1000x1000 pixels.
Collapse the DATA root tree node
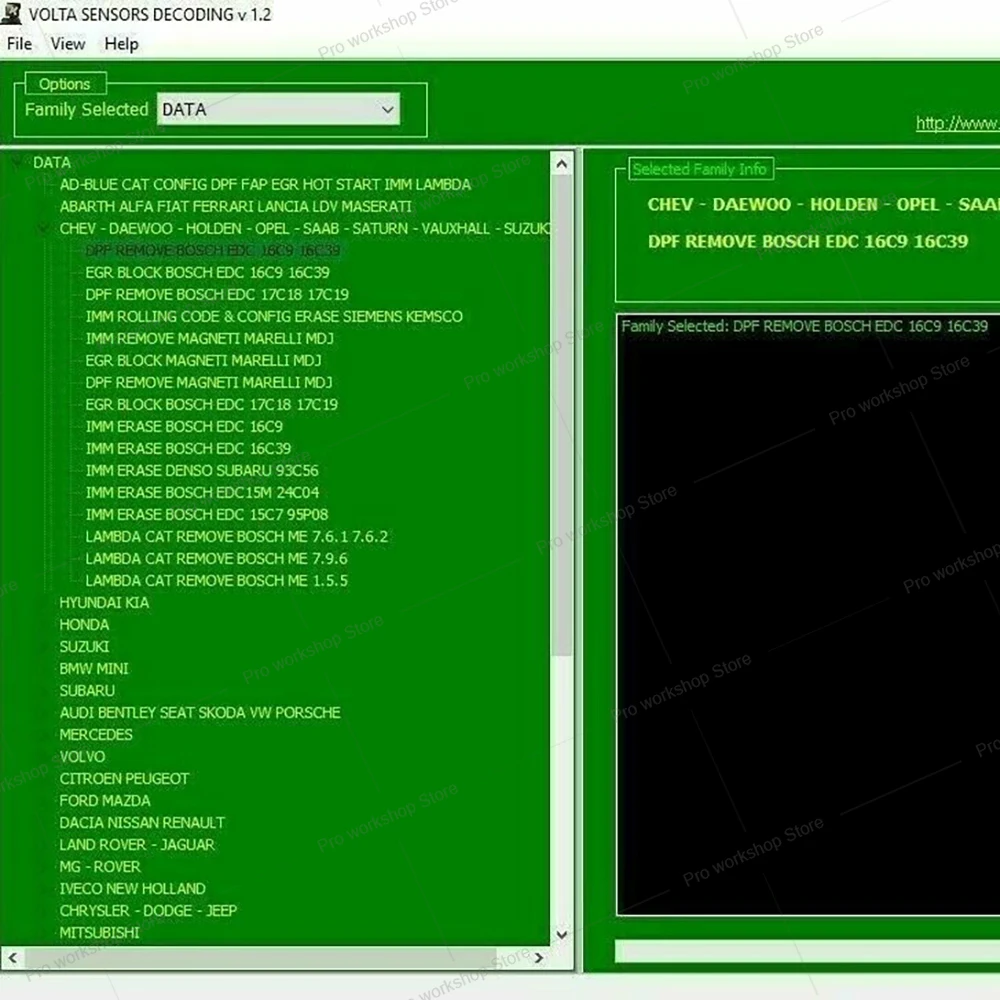coord(17,162)
